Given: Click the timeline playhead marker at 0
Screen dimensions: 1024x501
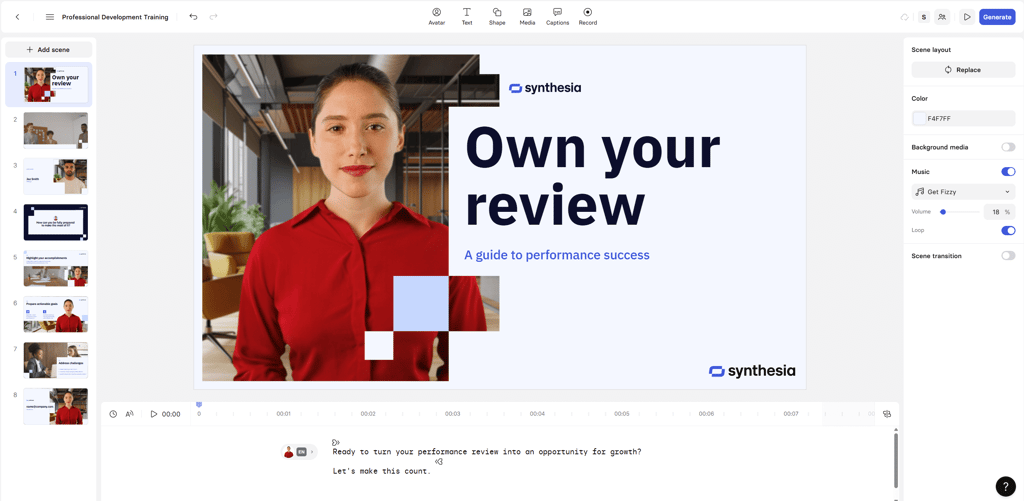Looking at the screenshot, I should pos(199,406).
